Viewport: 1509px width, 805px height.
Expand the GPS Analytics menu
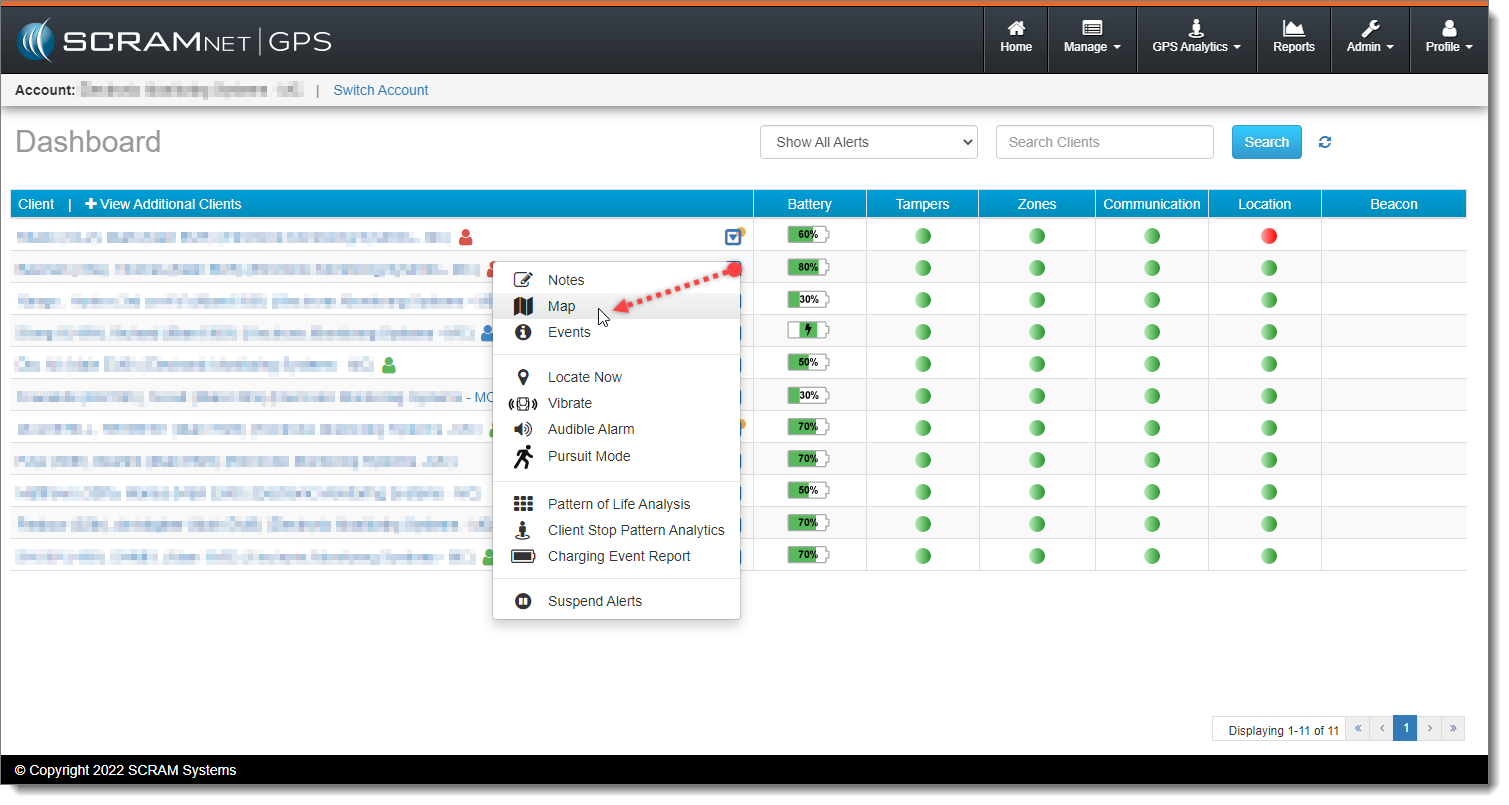point(1196,38)
